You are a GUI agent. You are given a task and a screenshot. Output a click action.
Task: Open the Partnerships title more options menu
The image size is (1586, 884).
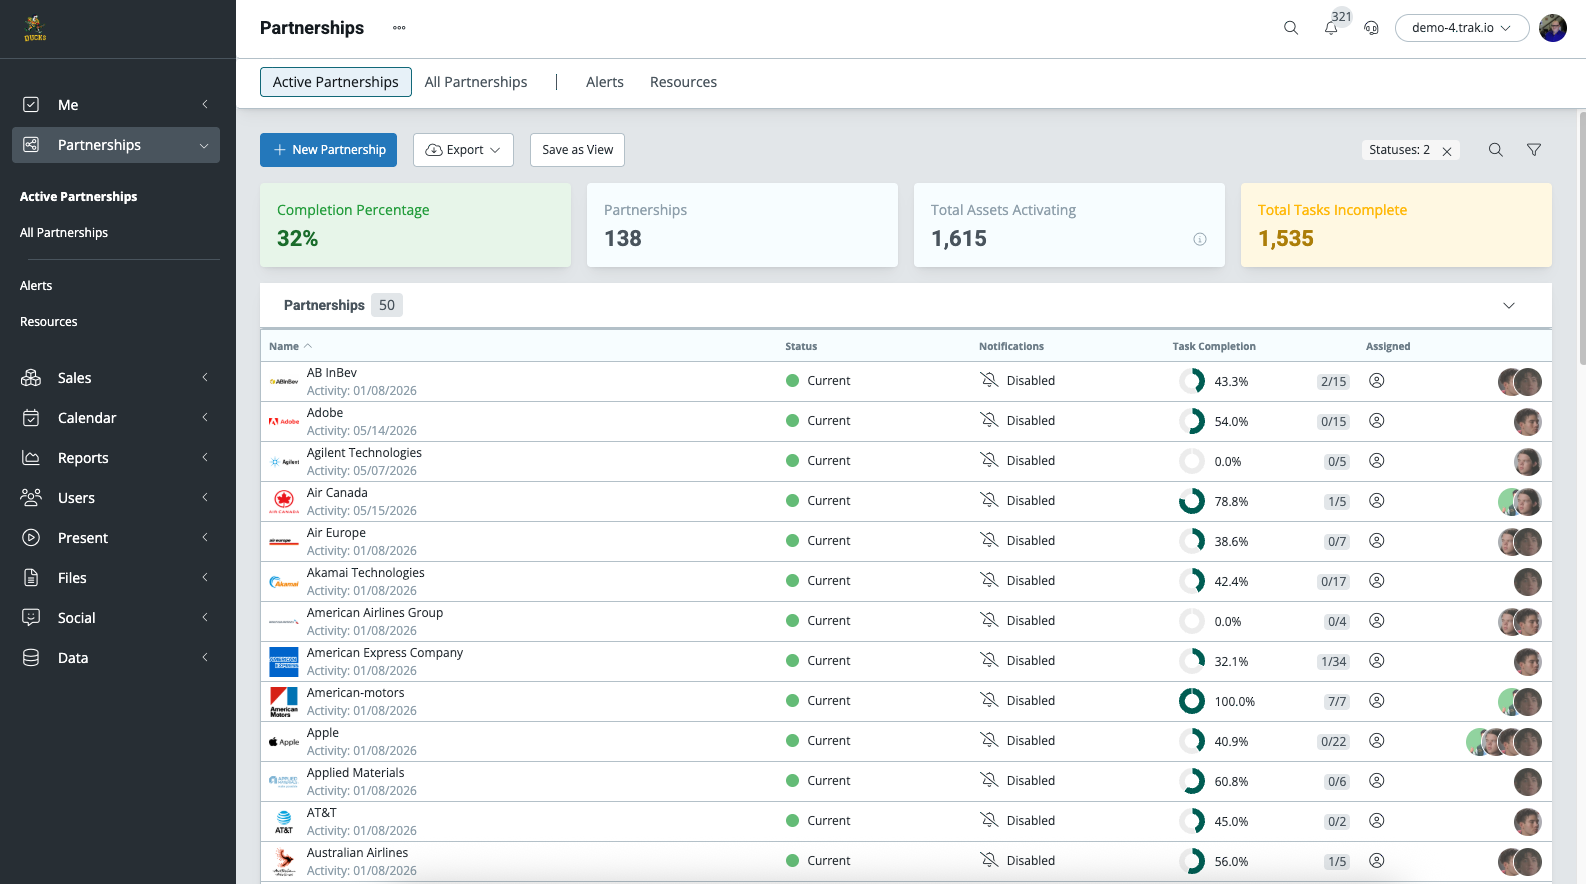[399, 28]
